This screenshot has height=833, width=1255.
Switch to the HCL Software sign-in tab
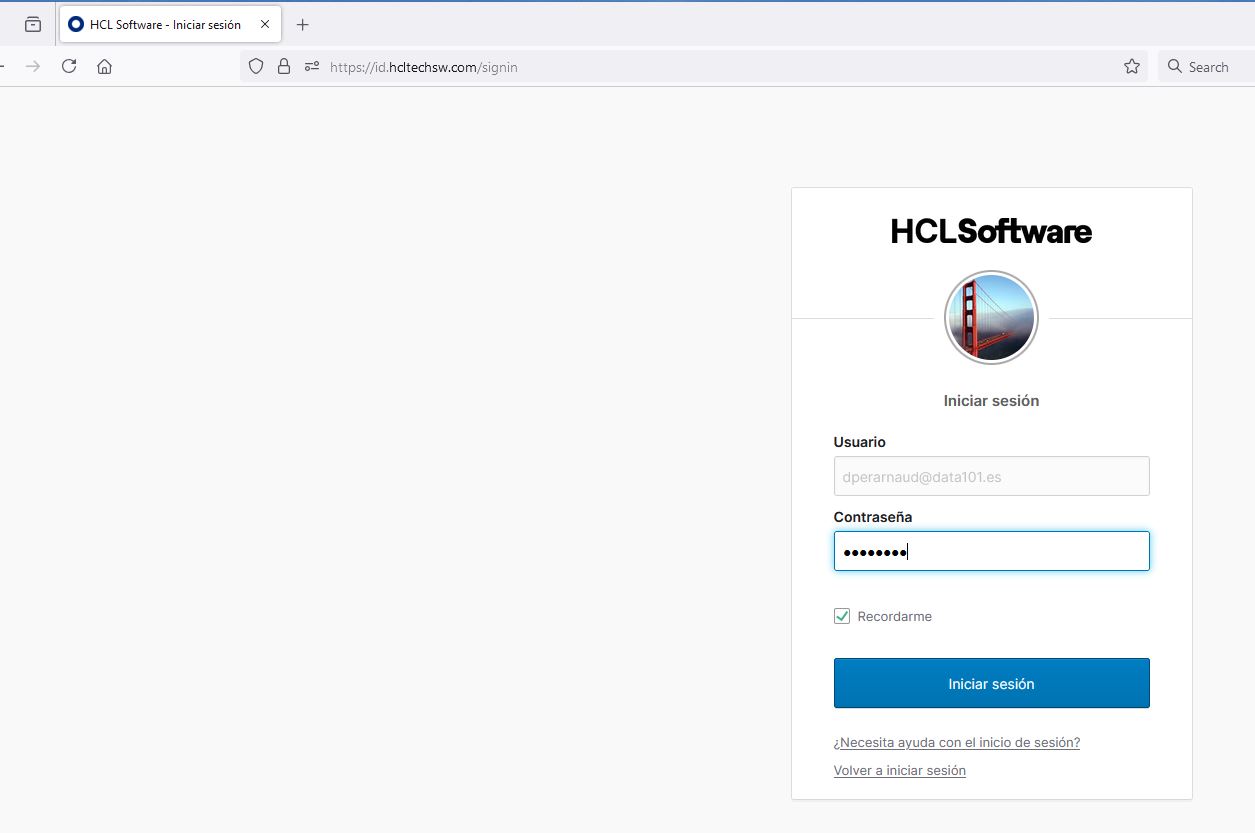160,23
